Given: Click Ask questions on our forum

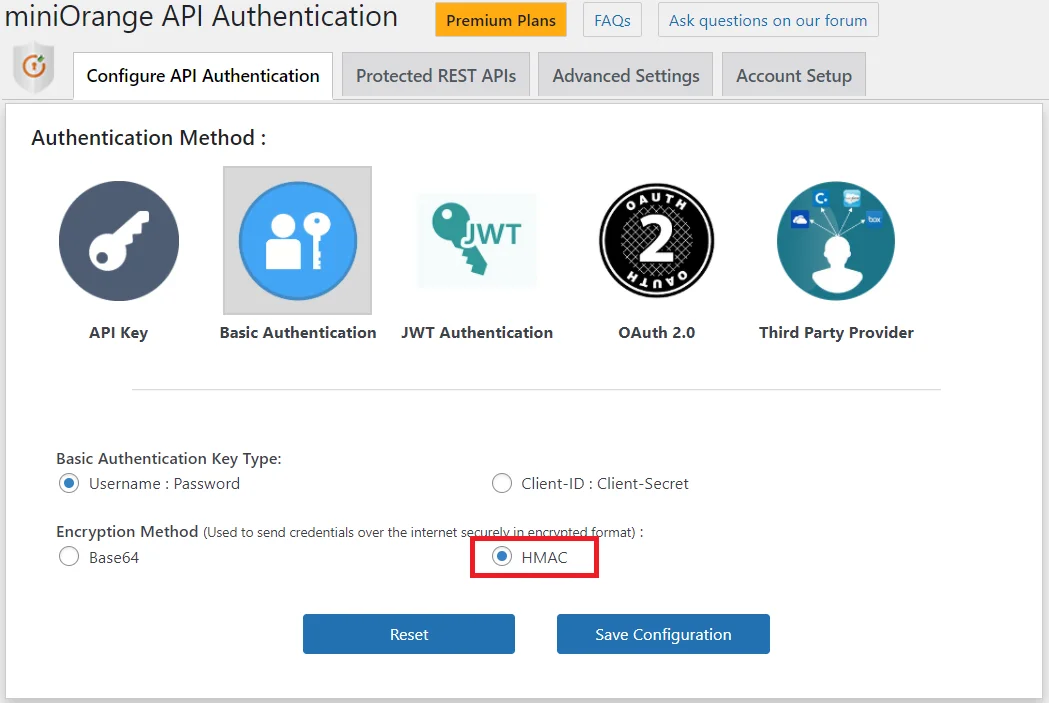Looking at the screenshot, I should [768, 20].
